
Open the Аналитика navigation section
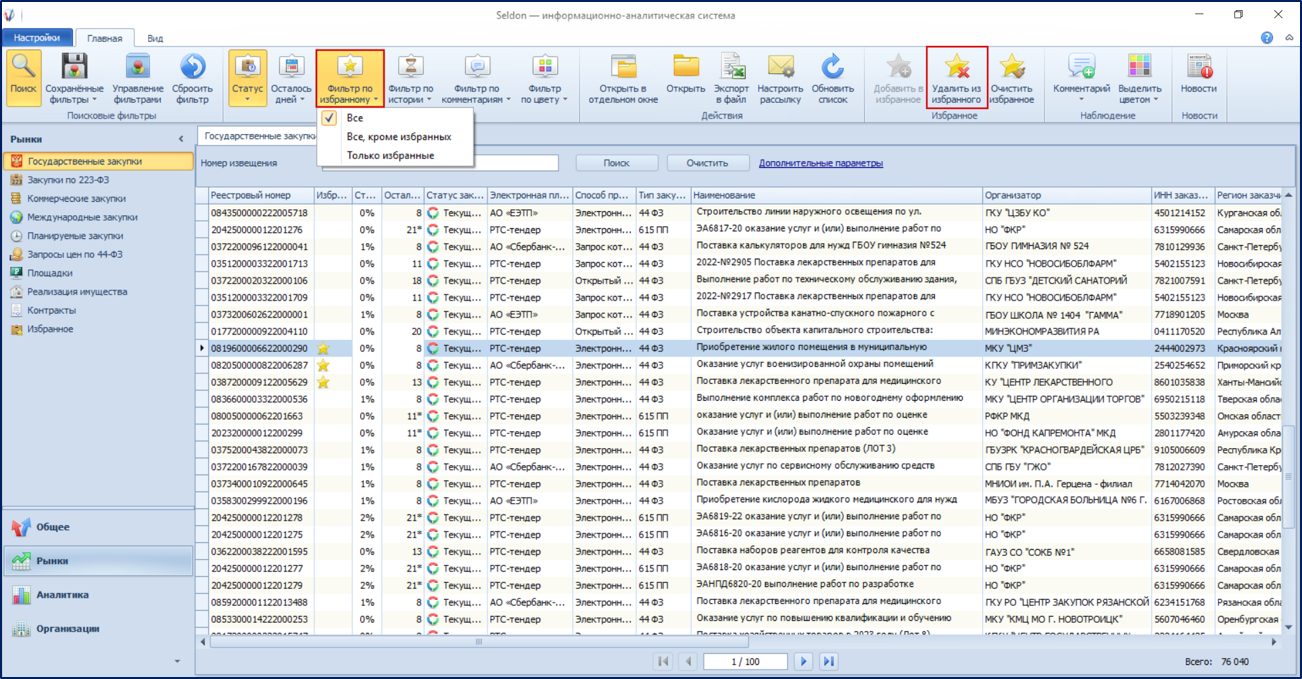click(97, 595)
